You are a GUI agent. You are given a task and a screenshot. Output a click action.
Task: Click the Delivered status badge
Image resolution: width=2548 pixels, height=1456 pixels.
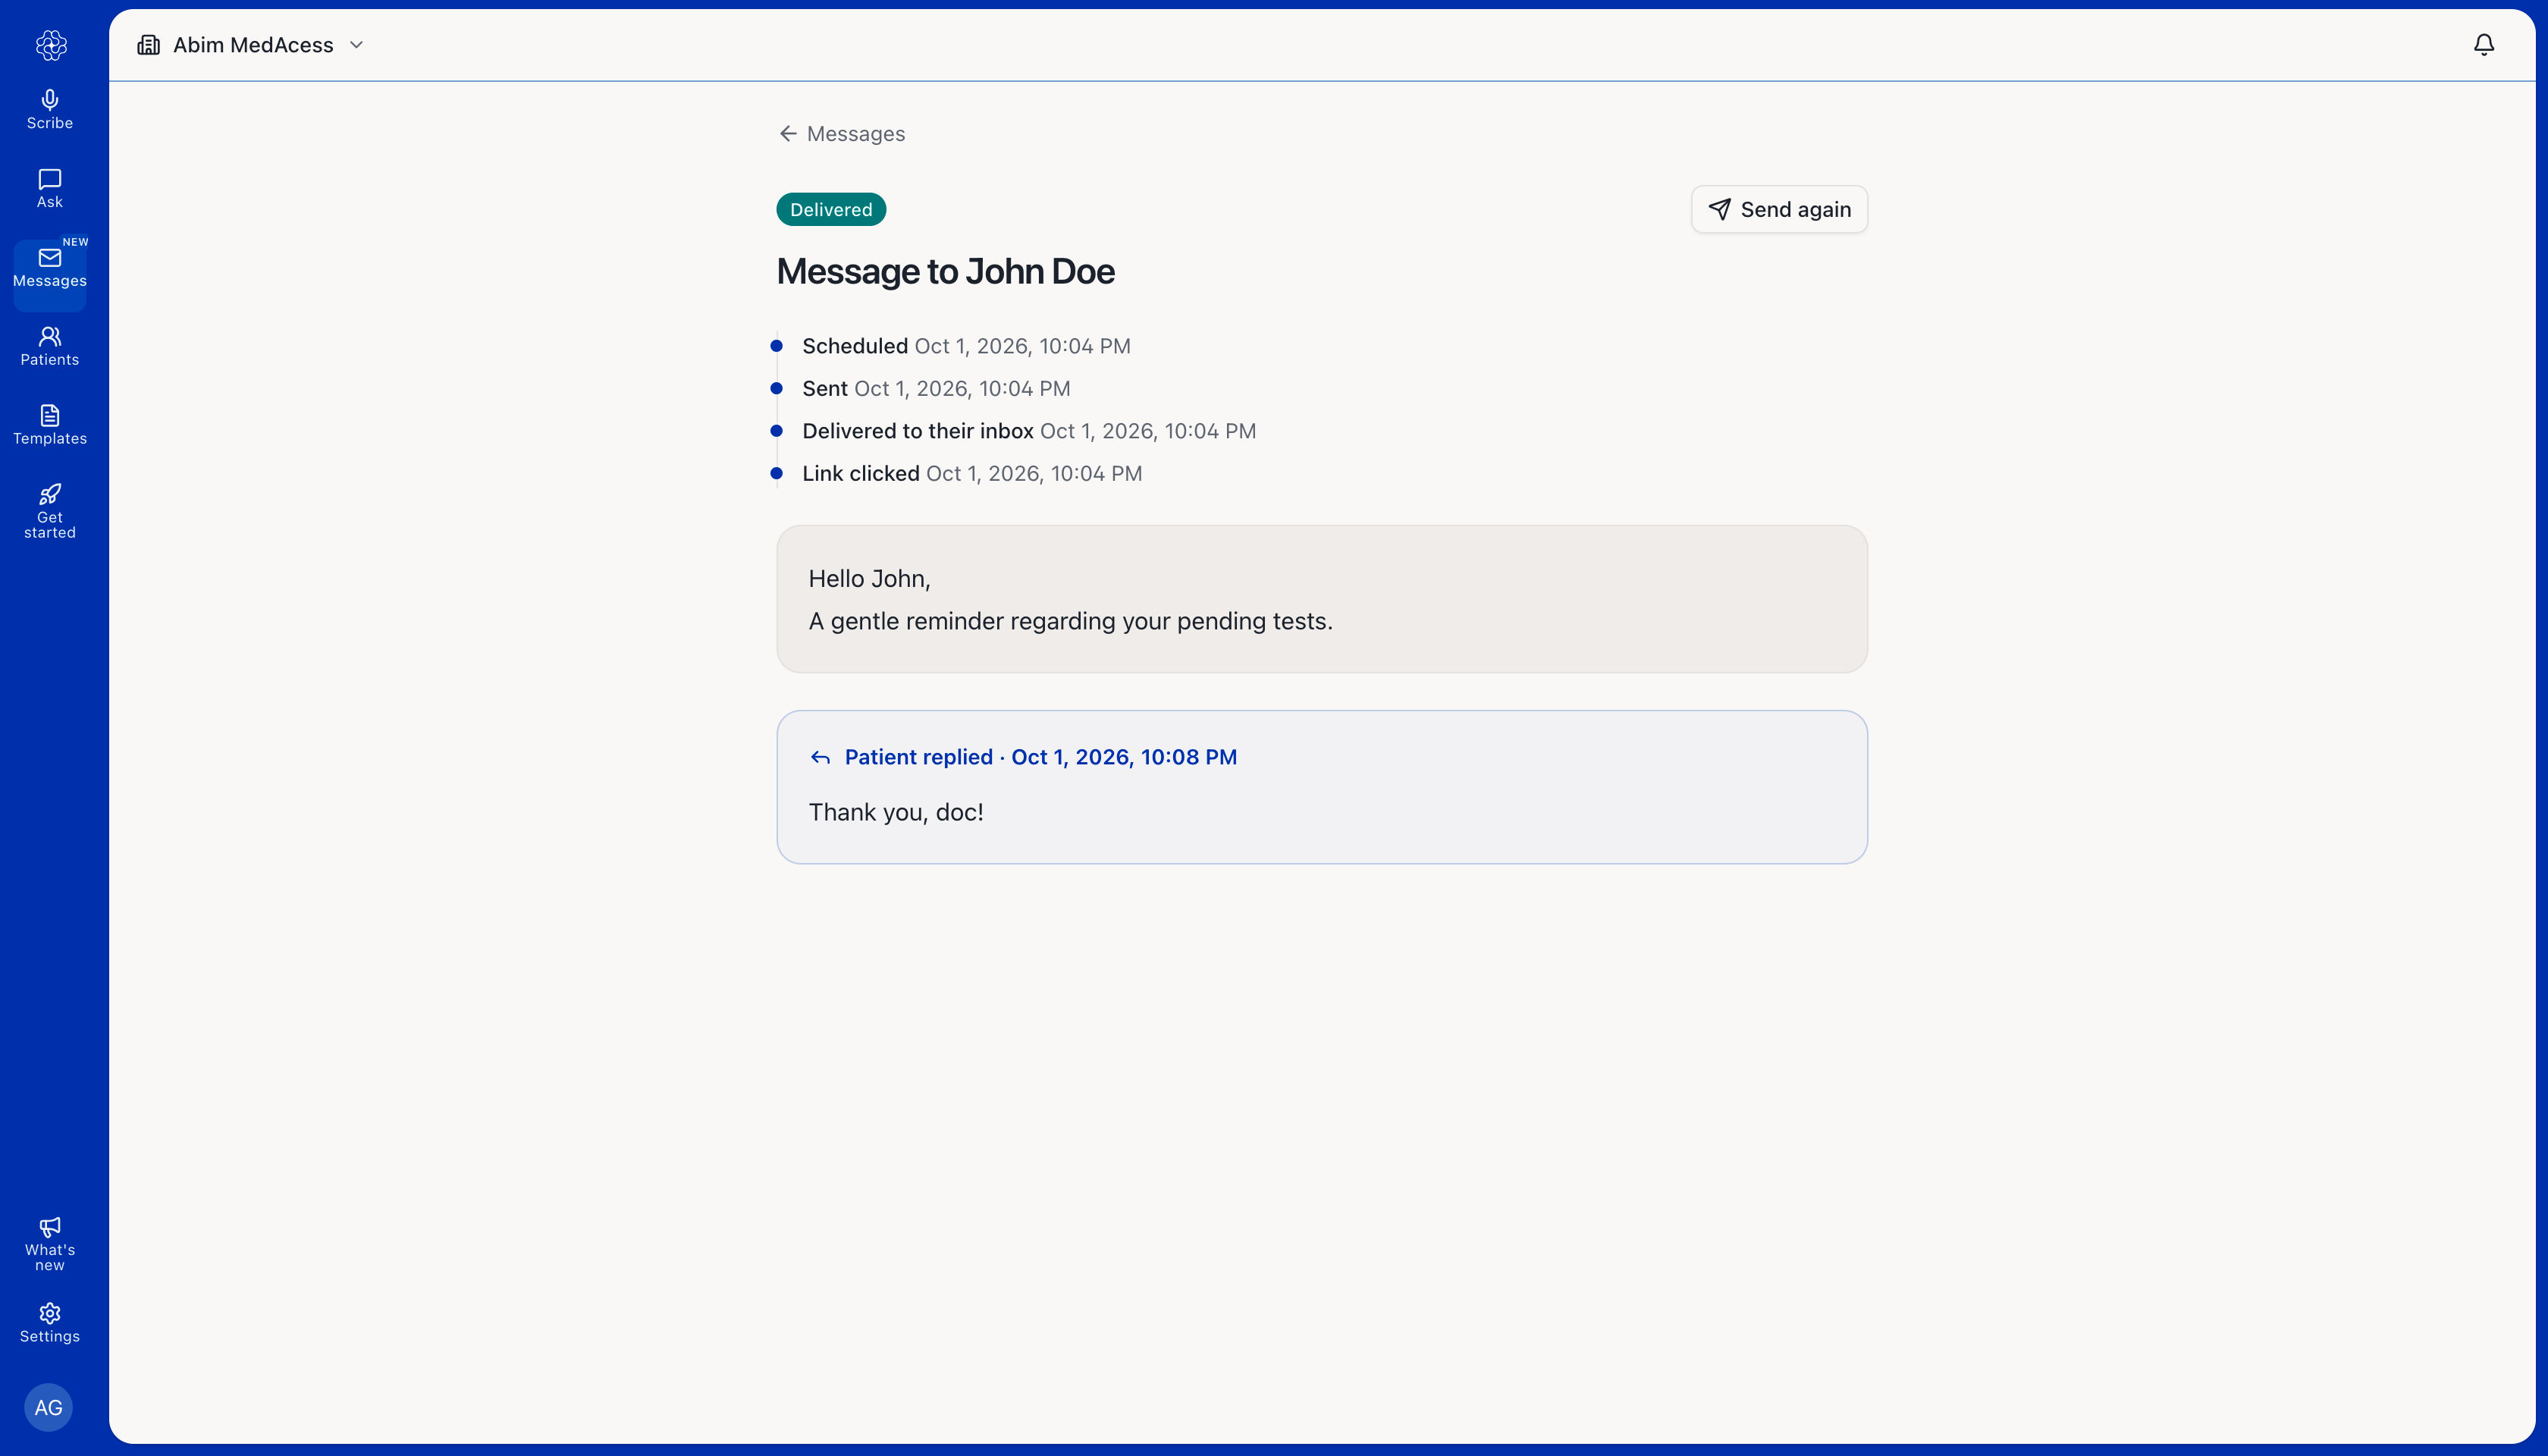point(831,209)
